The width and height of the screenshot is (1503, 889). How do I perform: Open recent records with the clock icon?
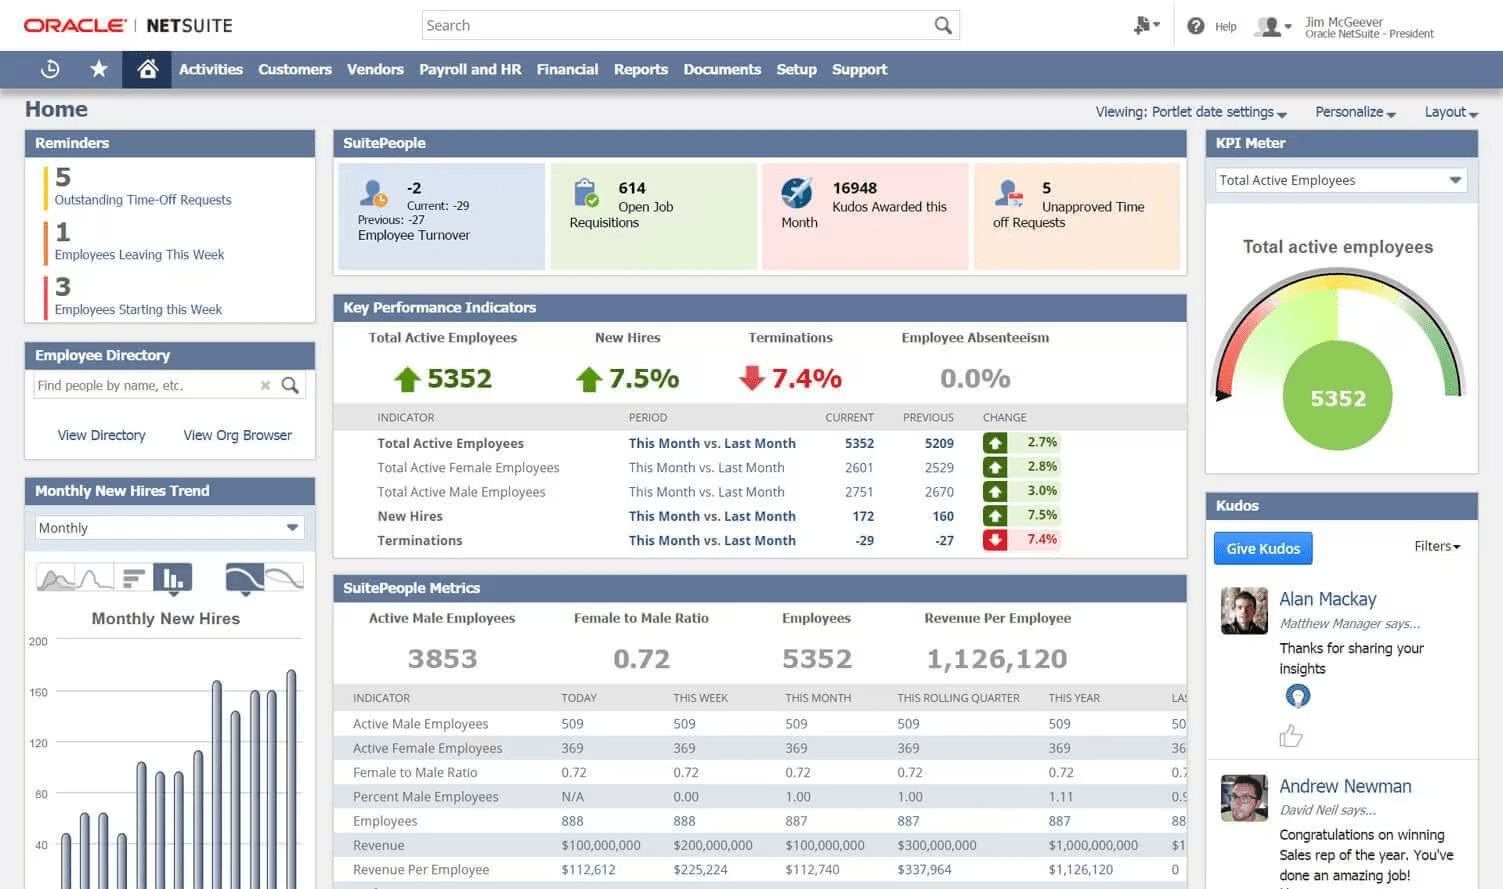point(50,69)
